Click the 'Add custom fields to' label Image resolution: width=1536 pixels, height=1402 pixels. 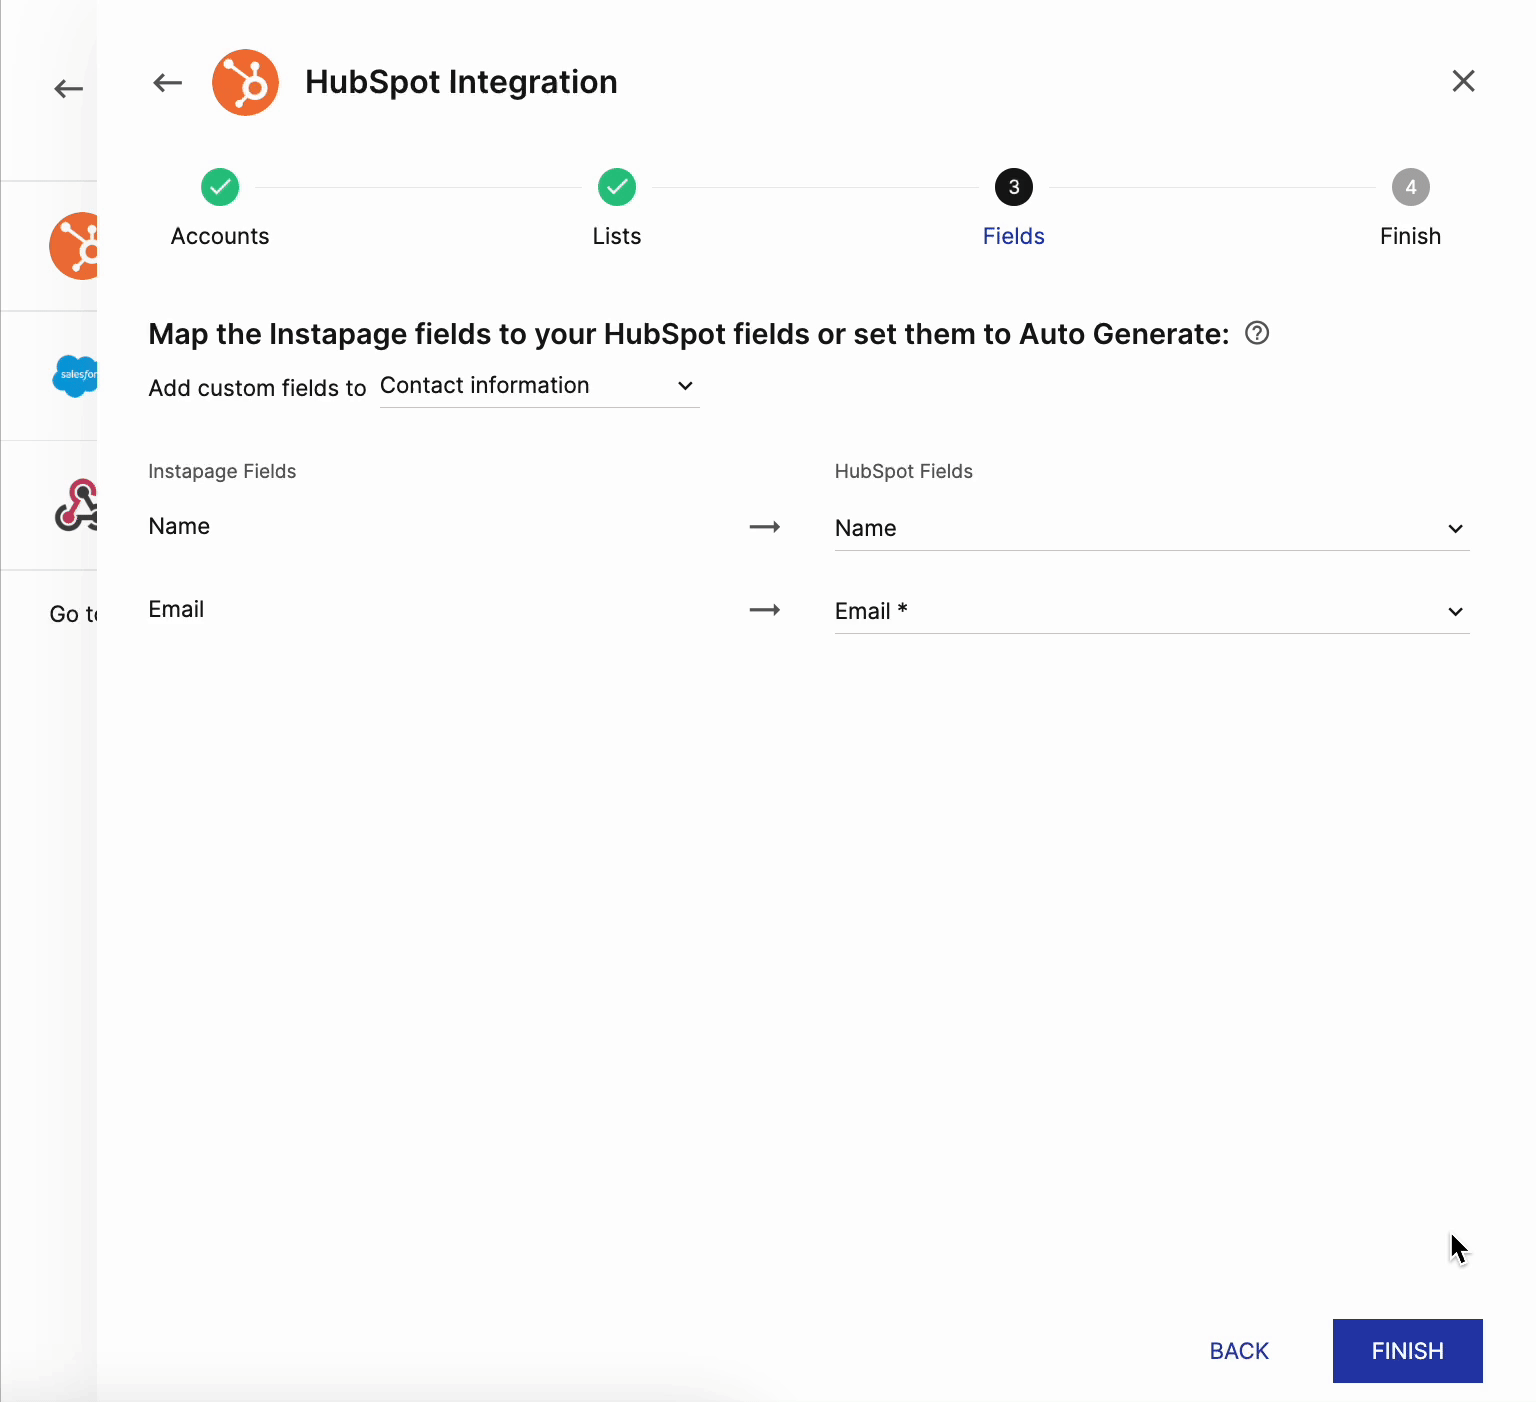[257, 388]
